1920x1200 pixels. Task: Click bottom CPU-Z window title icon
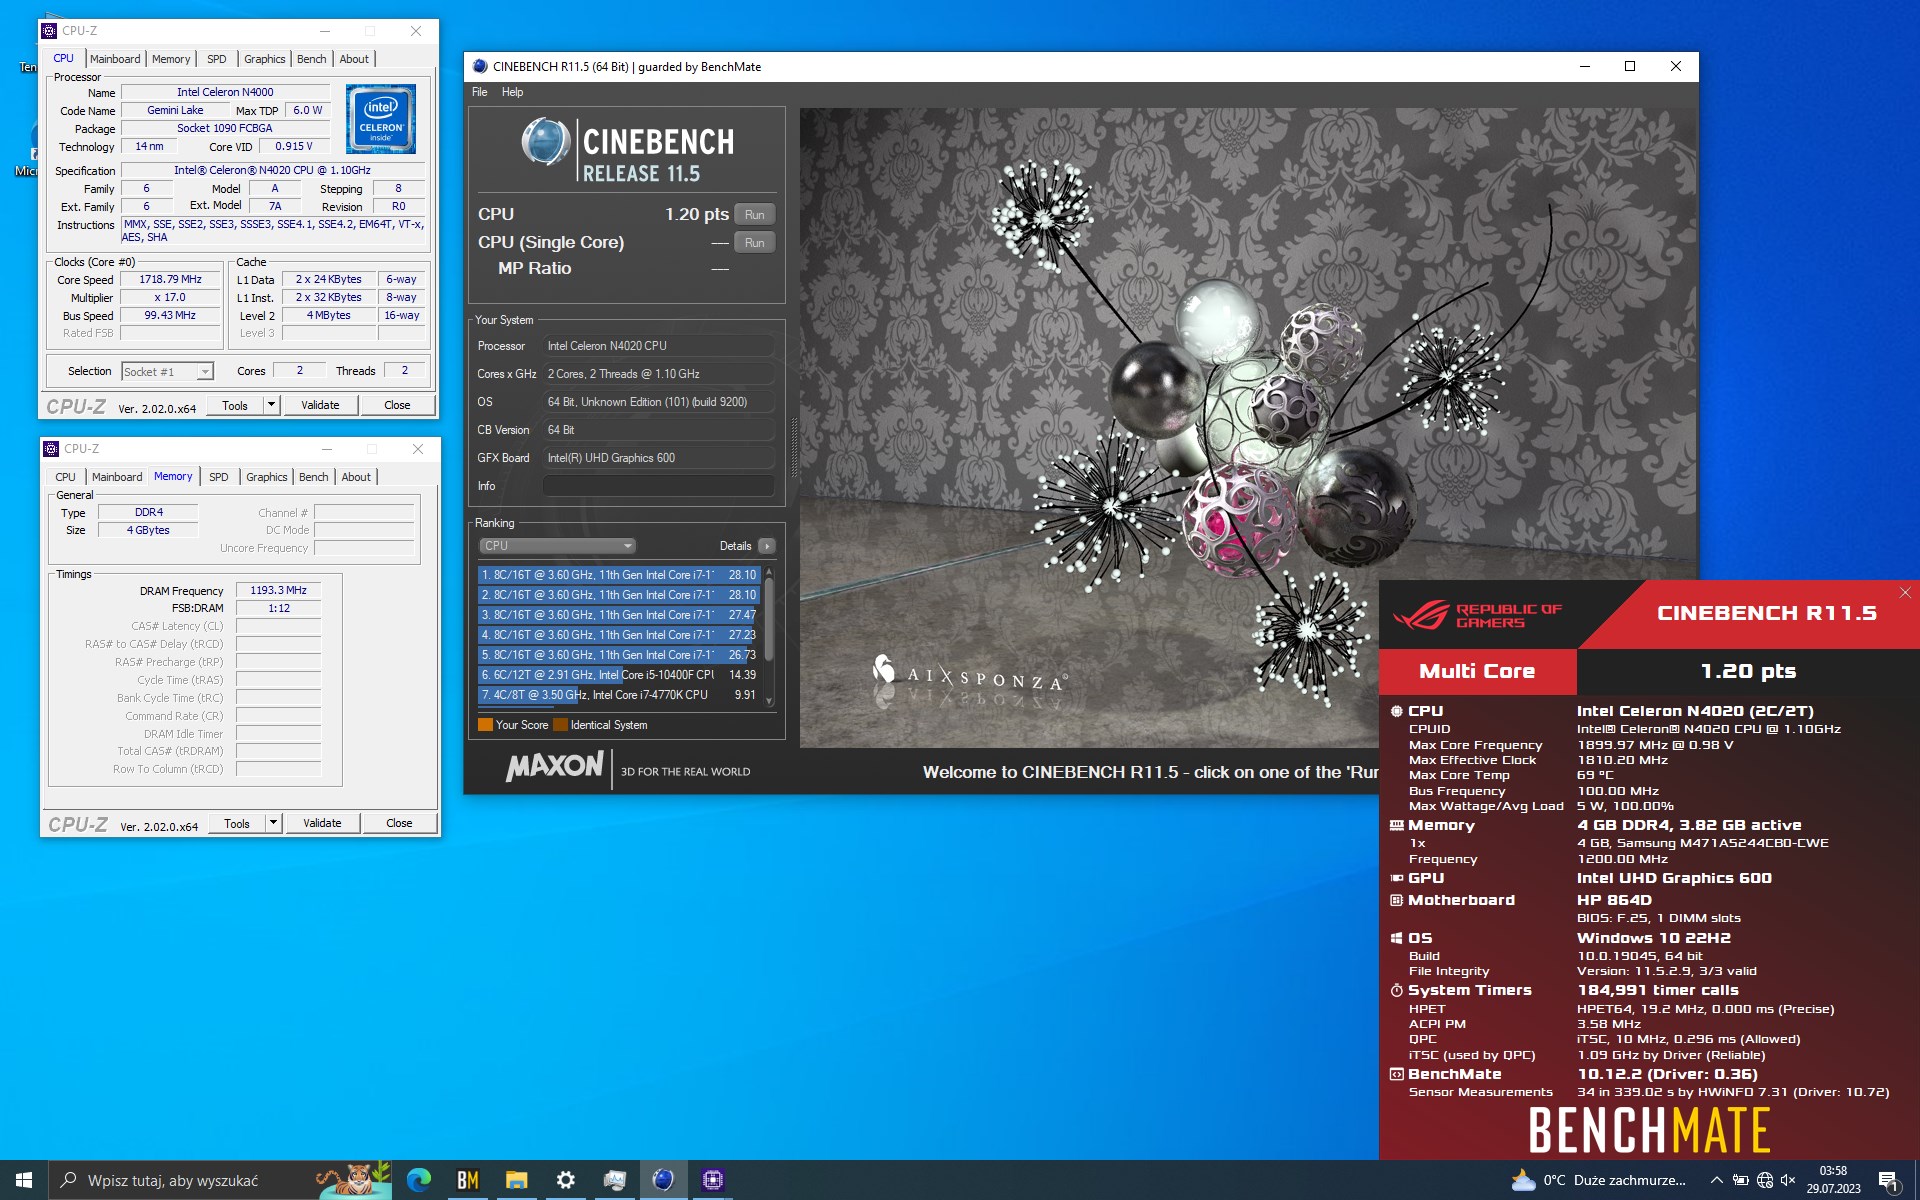(x=52, y=449)
